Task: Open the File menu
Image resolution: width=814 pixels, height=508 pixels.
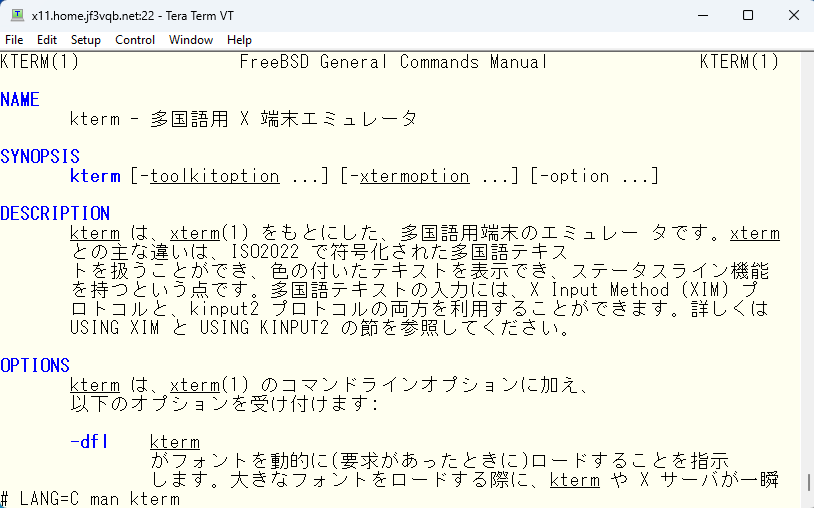Action: tap(14, 40)
